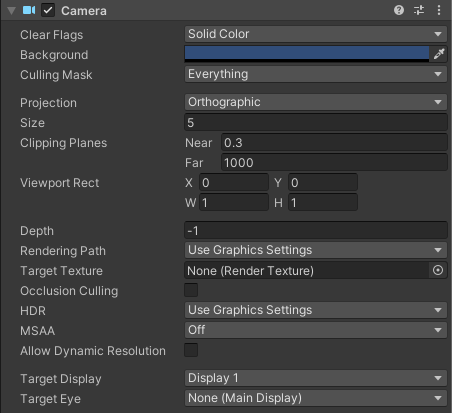The height and width of the screenshot is (413, 452).
Task: Click the orthographic Size input field
Action: 316,122
